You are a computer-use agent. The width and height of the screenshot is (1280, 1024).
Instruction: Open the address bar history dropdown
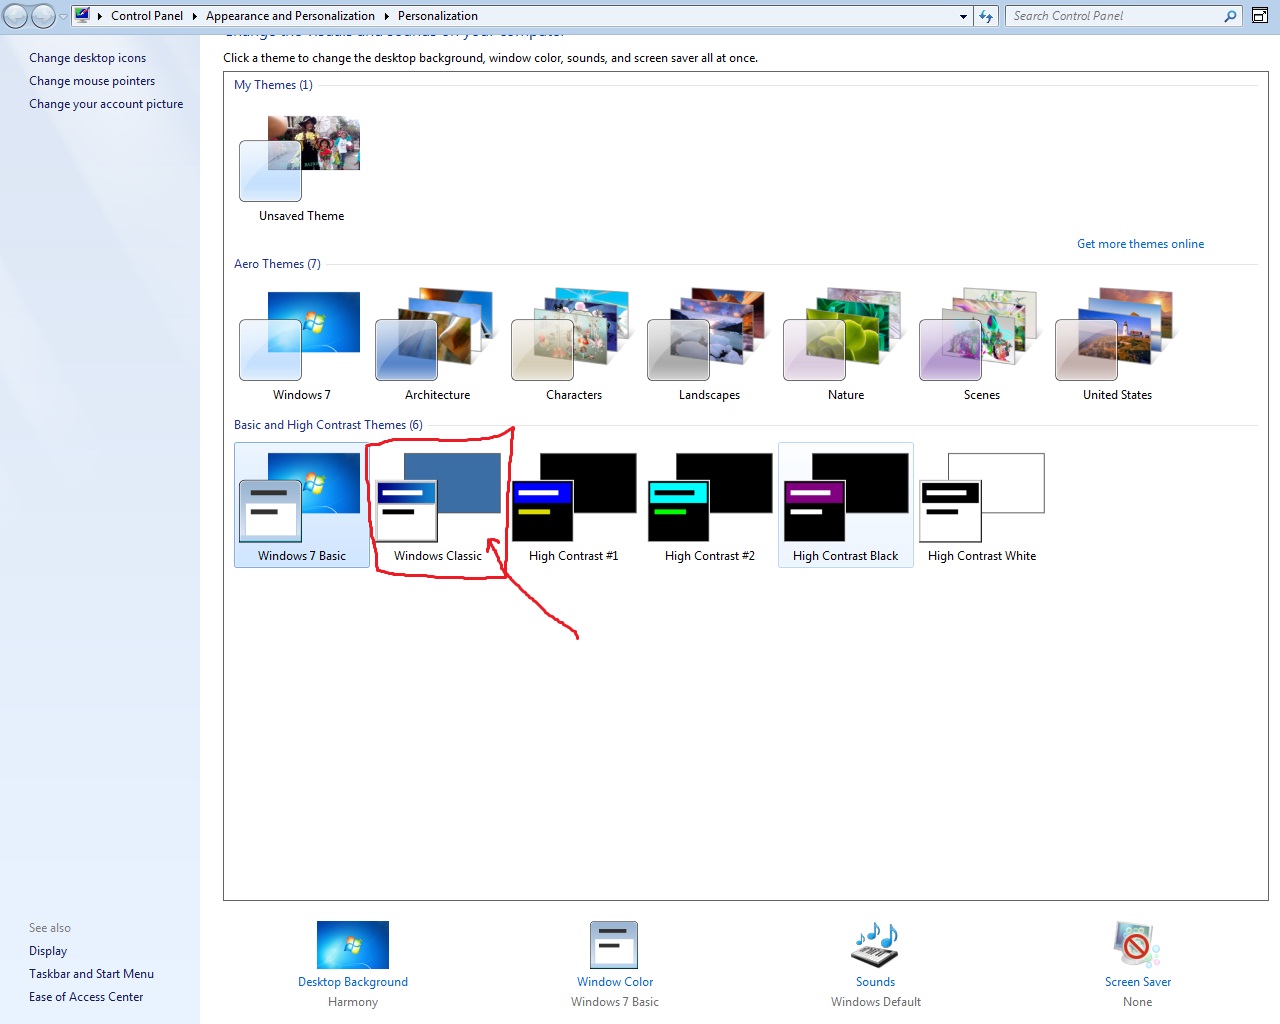[x=963, y=15]
